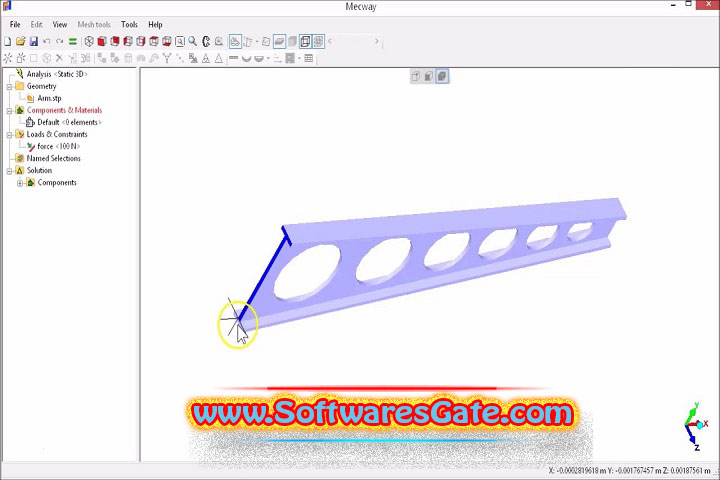Click the middle cube icon atop viewport
Image resolution: width=720 pixels, height=480 pixels.
tap(429, 76)
